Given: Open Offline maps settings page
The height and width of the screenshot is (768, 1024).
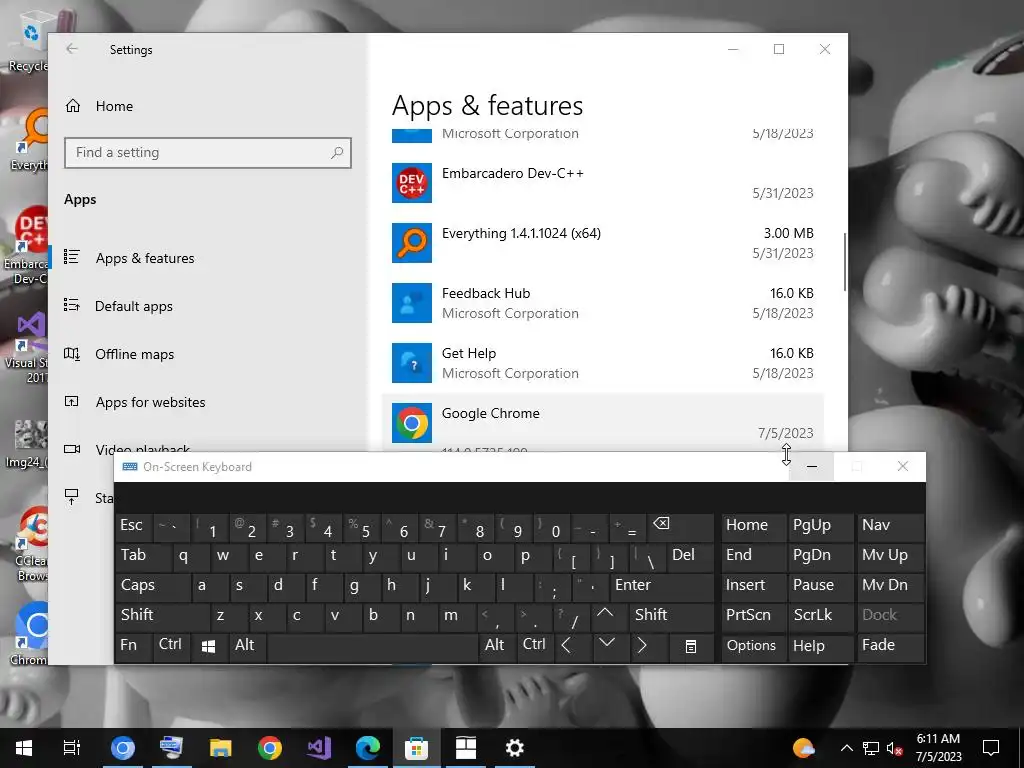Looking at the screenshot, I should coord(135,354).
